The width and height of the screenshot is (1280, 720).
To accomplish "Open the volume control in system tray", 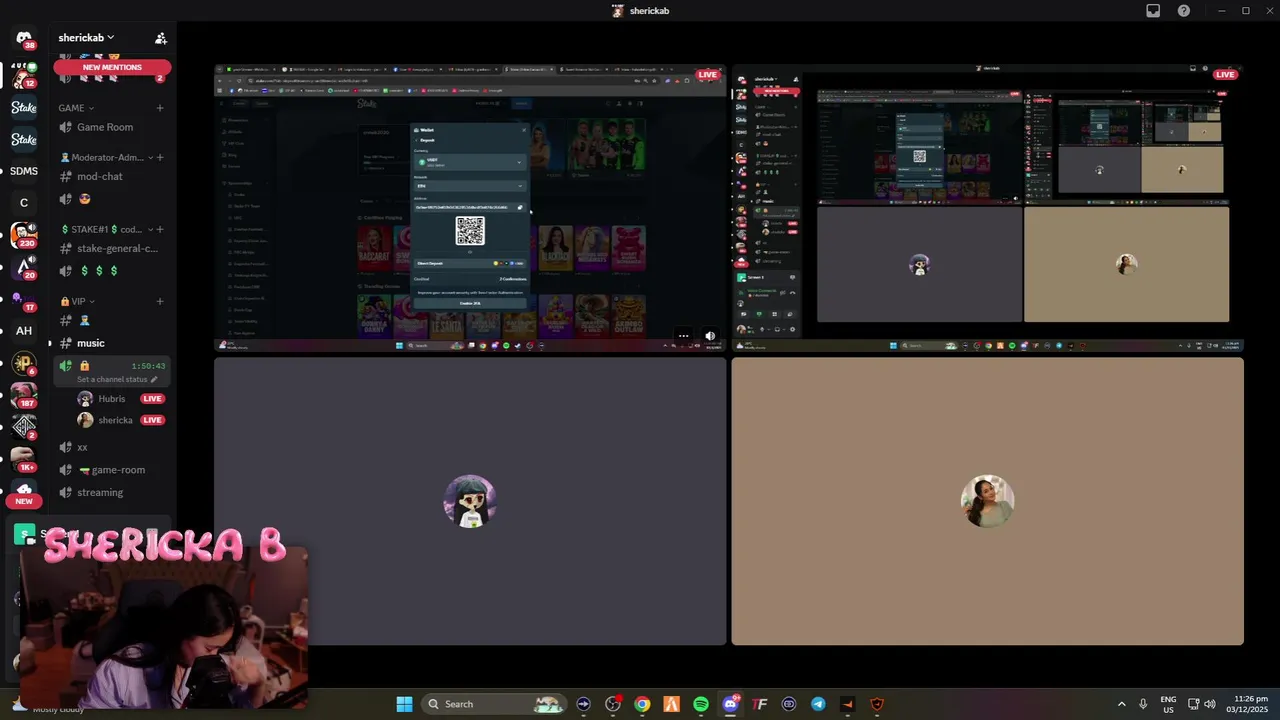I will [x=1210, y=704].
